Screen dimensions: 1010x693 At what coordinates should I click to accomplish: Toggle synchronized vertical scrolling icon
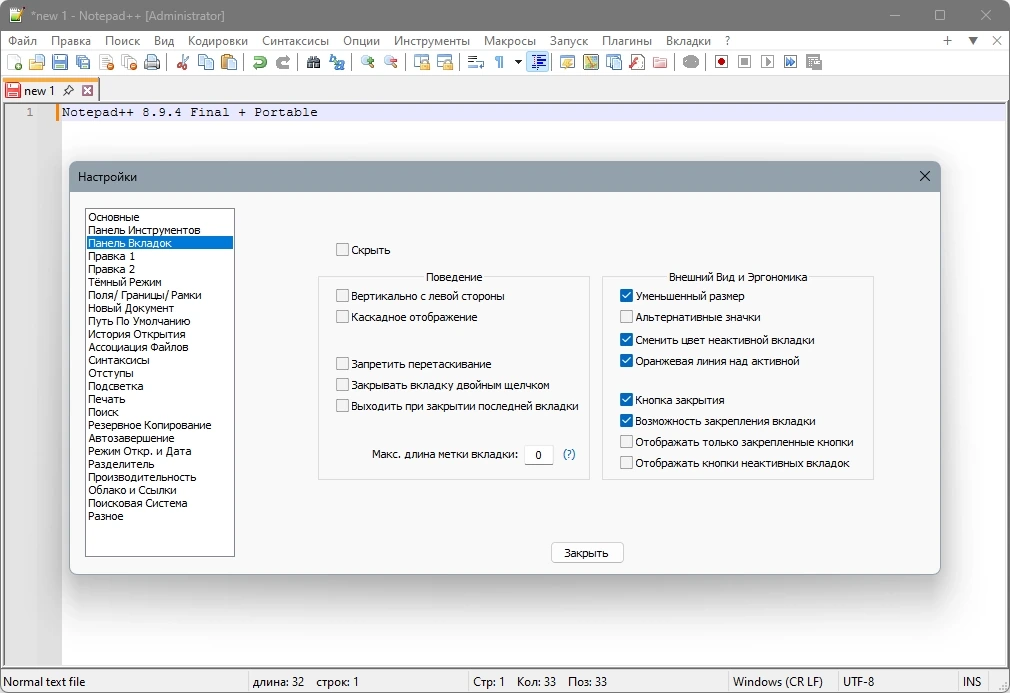tap(422, 62)
